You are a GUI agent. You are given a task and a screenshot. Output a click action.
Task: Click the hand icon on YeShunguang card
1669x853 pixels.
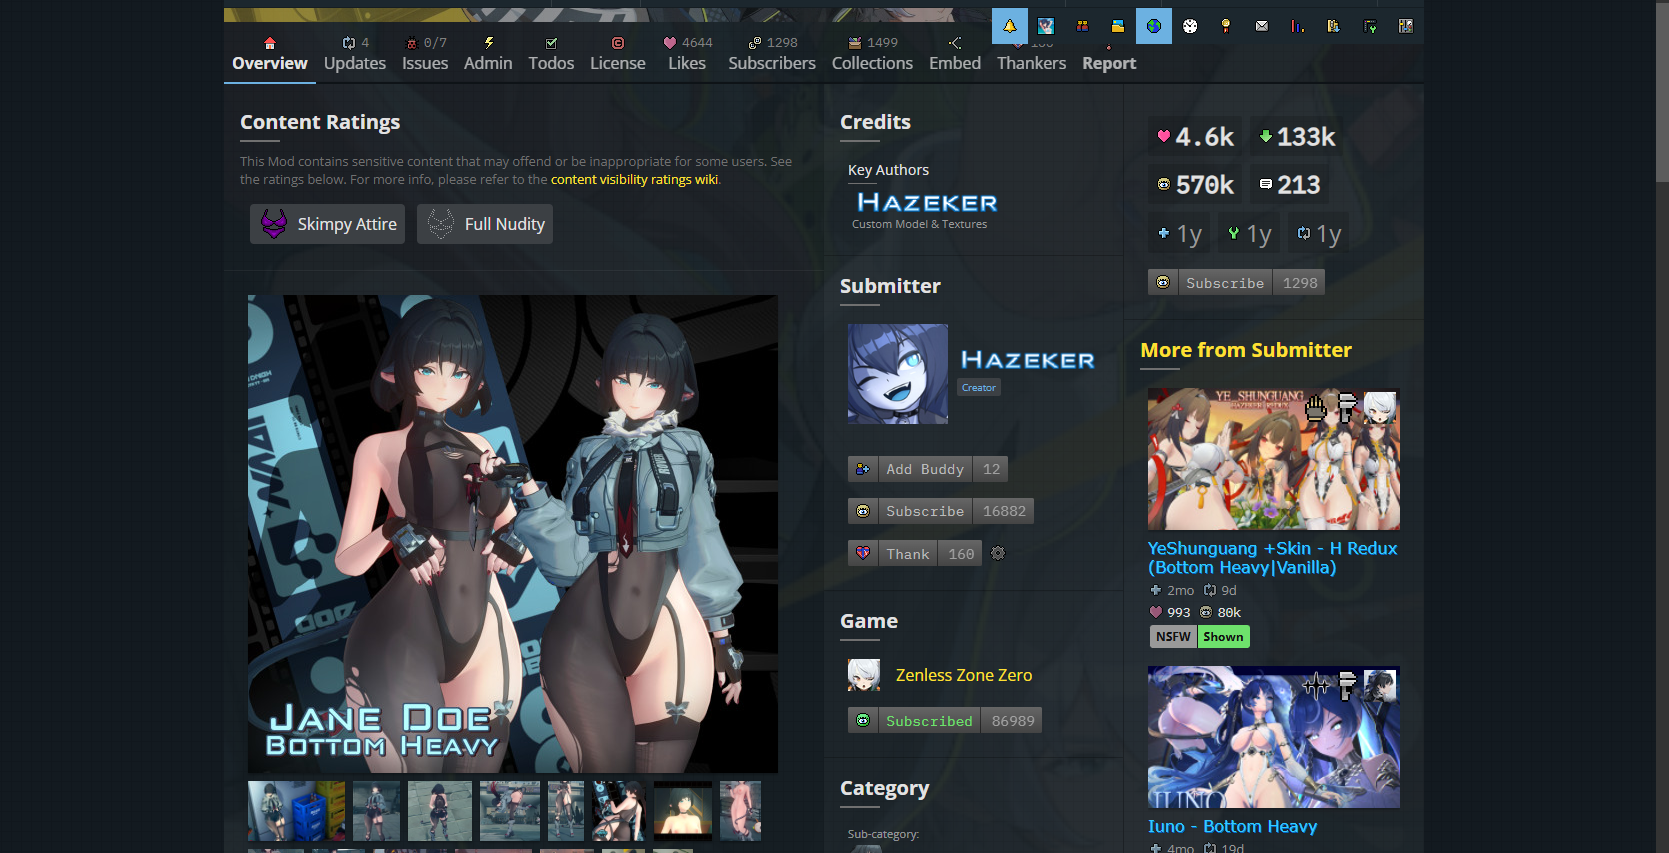1316,407
